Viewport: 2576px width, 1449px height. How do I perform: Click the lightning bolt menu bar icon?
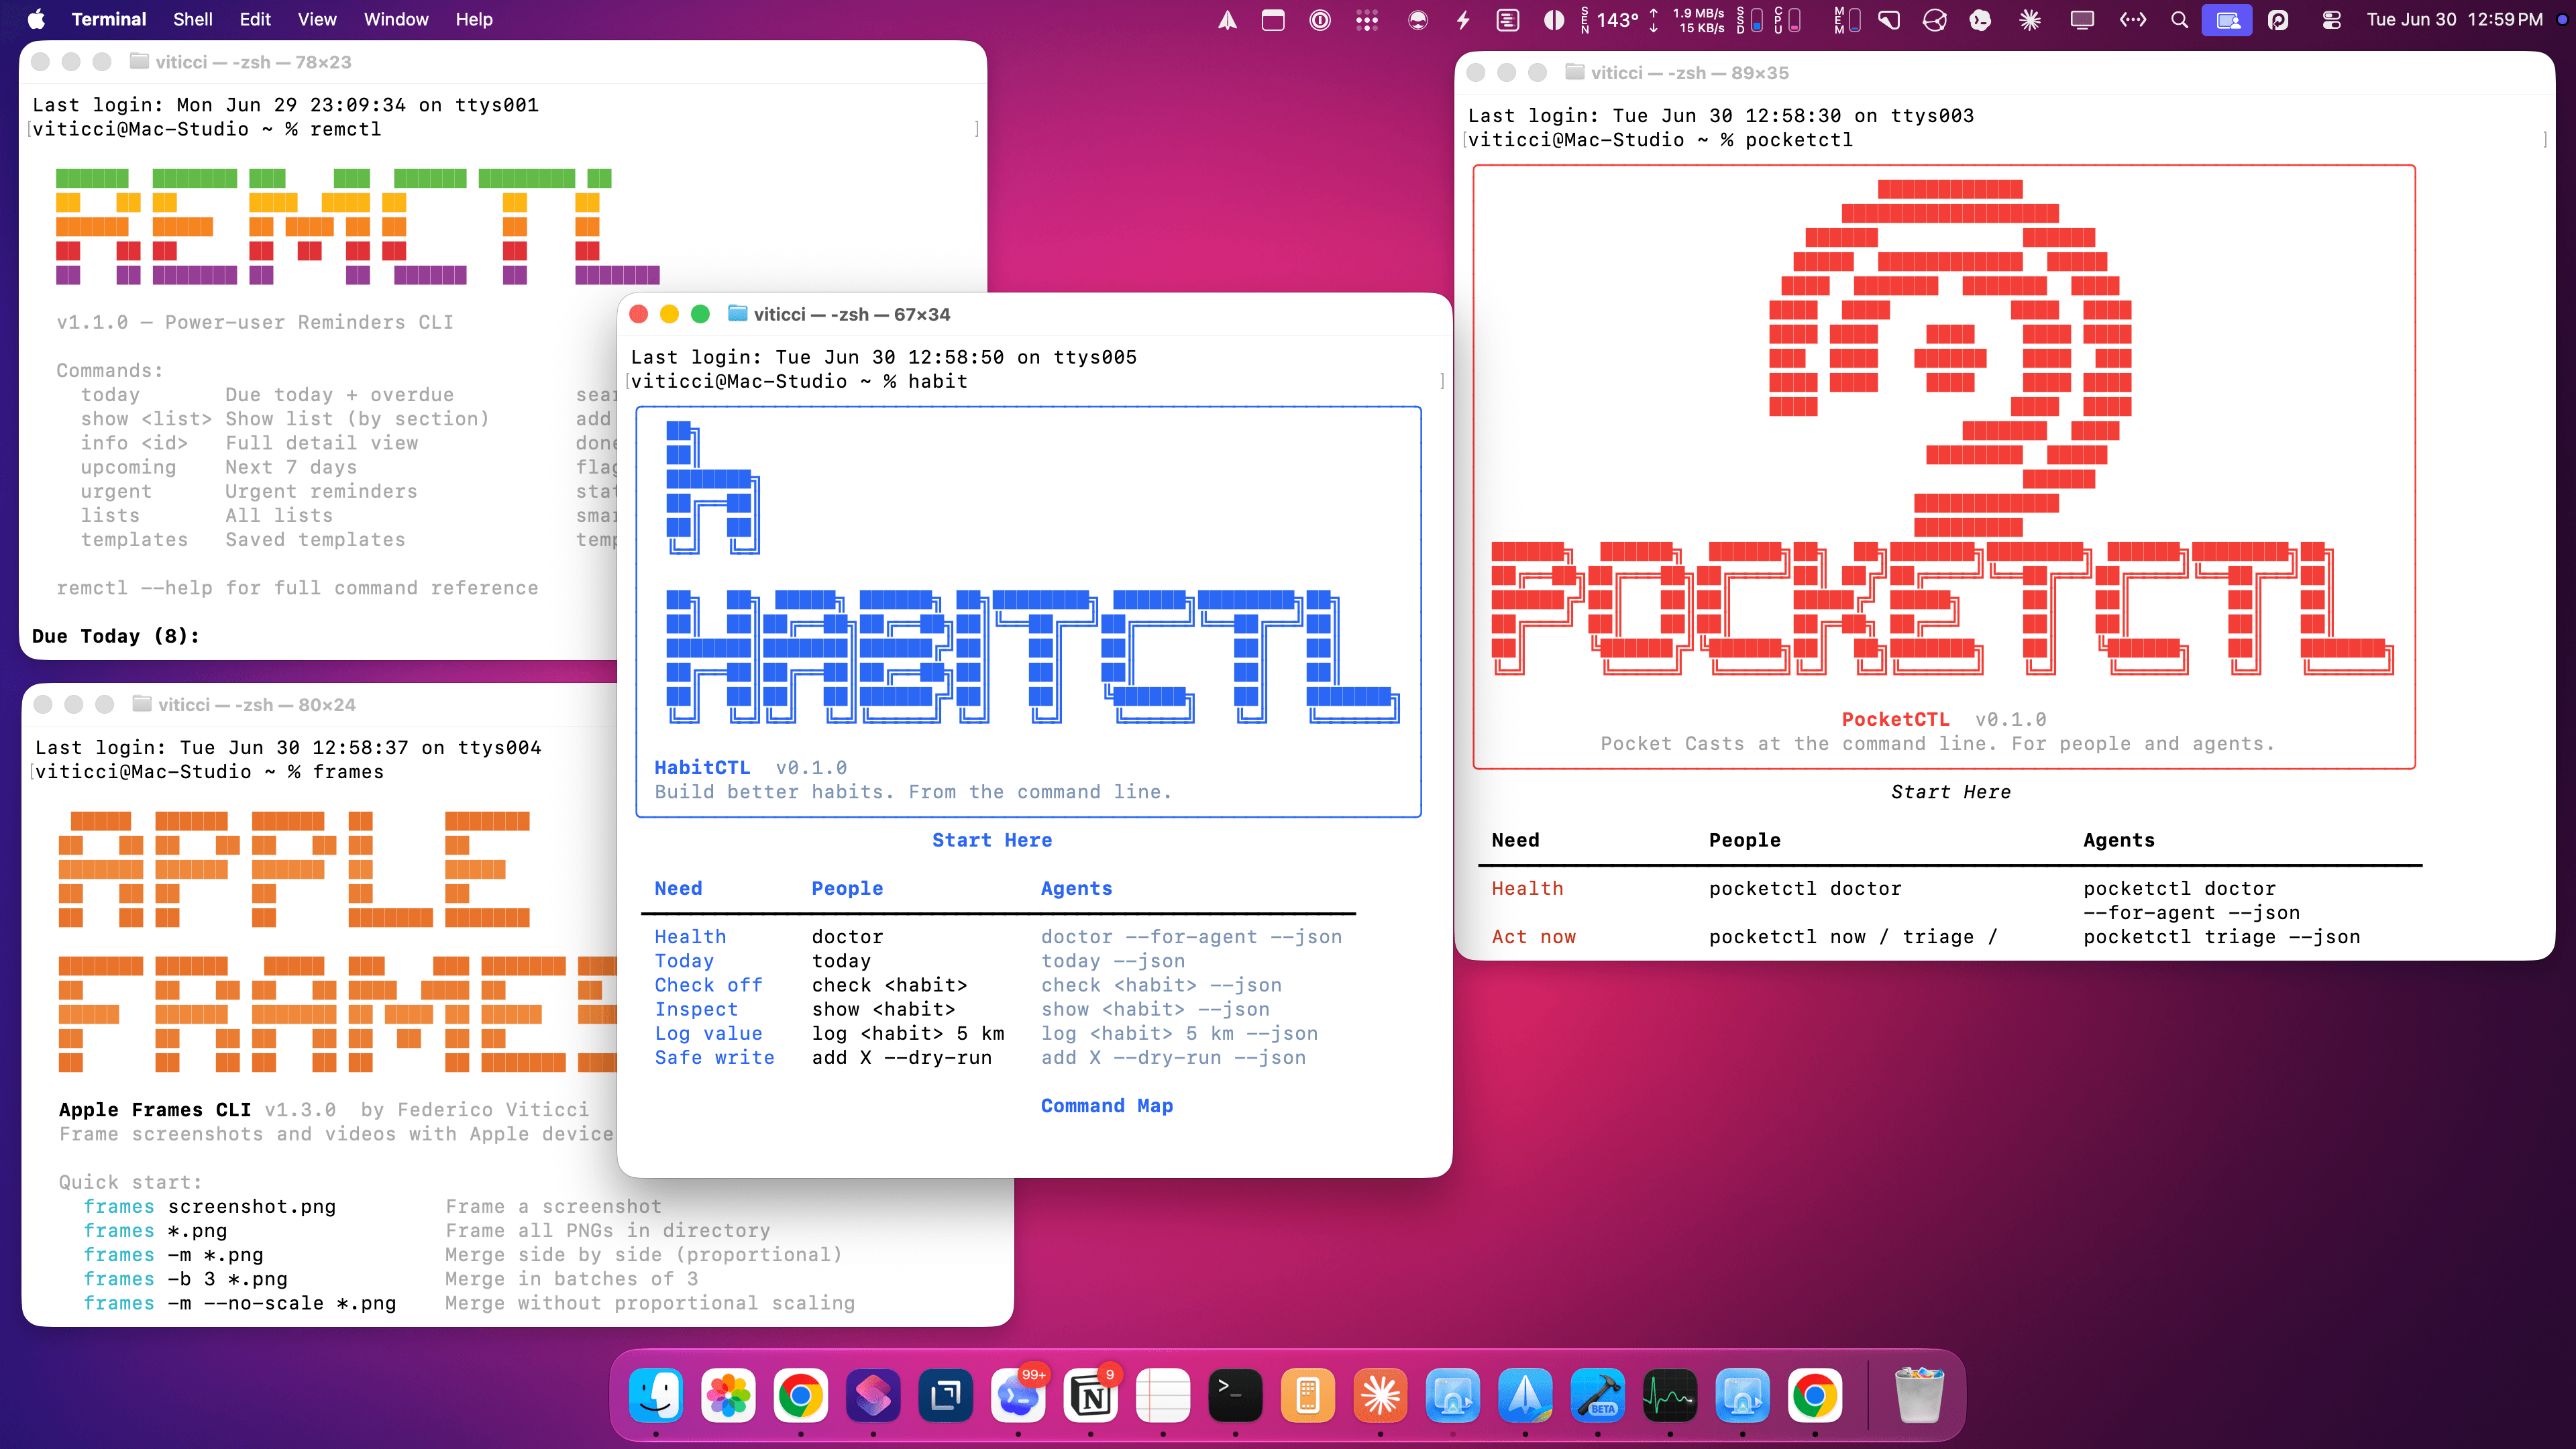[1463, 20]
